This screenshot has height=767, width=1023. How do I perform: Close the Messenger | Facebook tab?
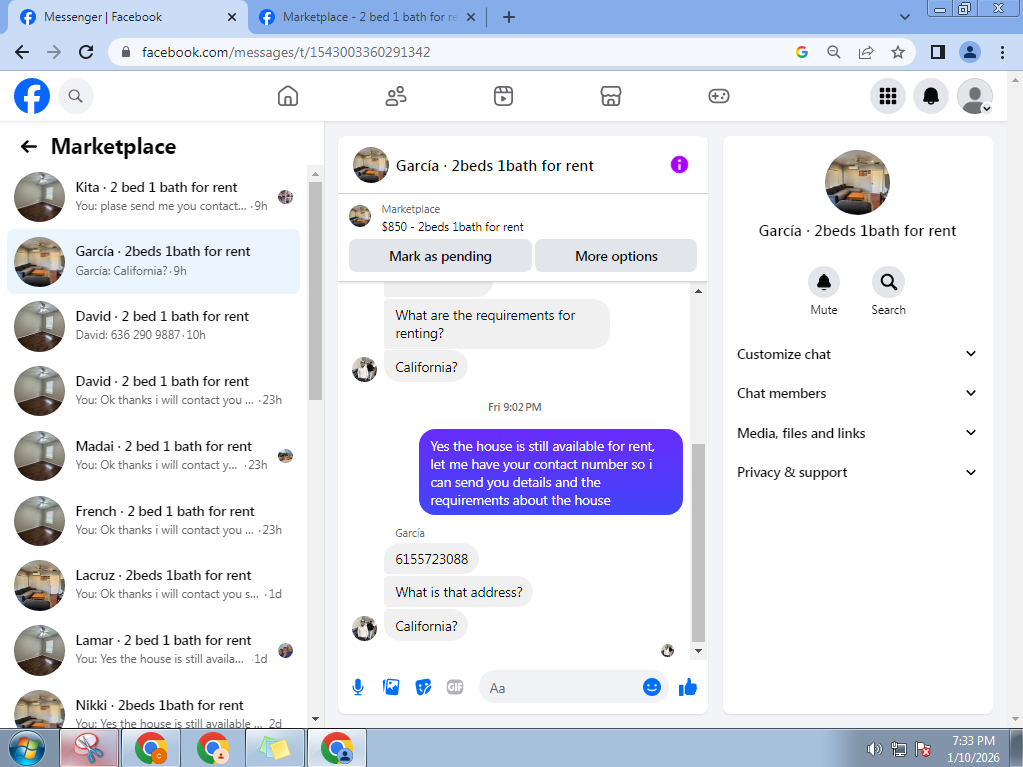coord(232,17)
